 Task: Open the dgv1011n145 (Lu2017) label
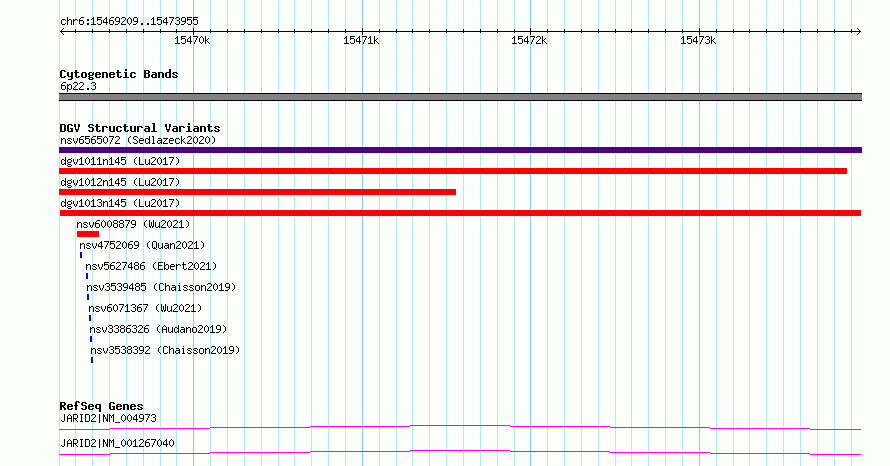120,161
